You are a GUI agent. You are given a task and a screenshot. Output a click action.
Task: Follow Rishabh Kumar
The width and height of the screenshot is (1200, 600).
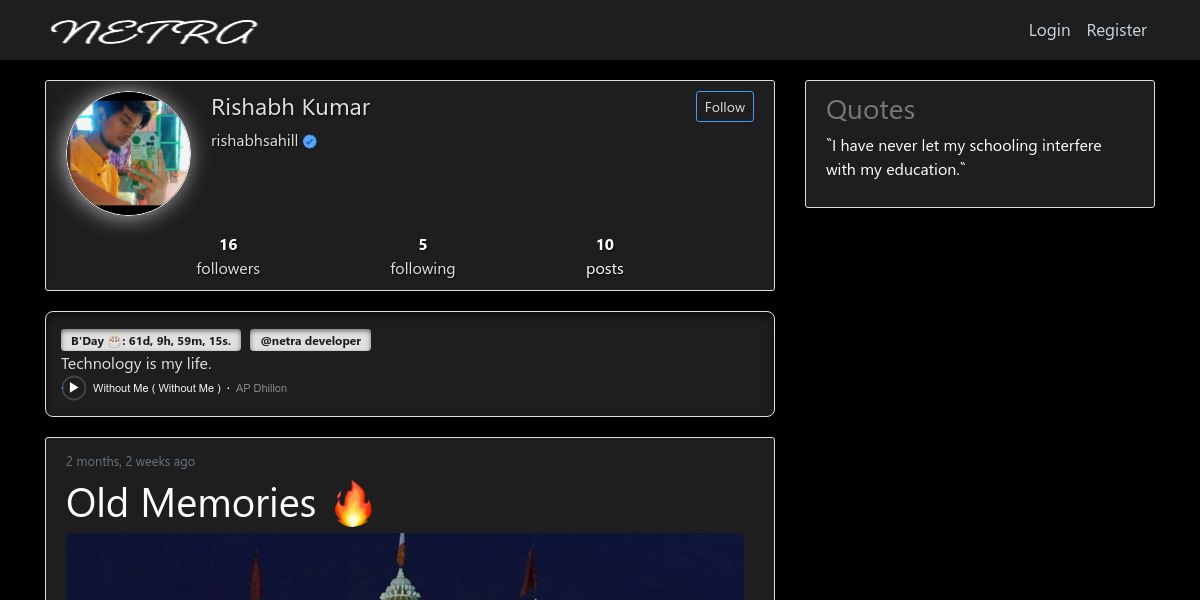pyautogui.click(x=724, y=107)
